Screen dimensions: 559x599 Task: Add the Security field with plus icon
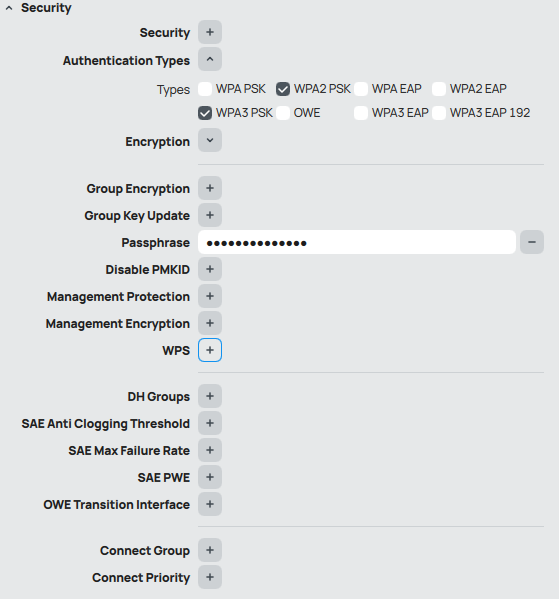[210, 32]
